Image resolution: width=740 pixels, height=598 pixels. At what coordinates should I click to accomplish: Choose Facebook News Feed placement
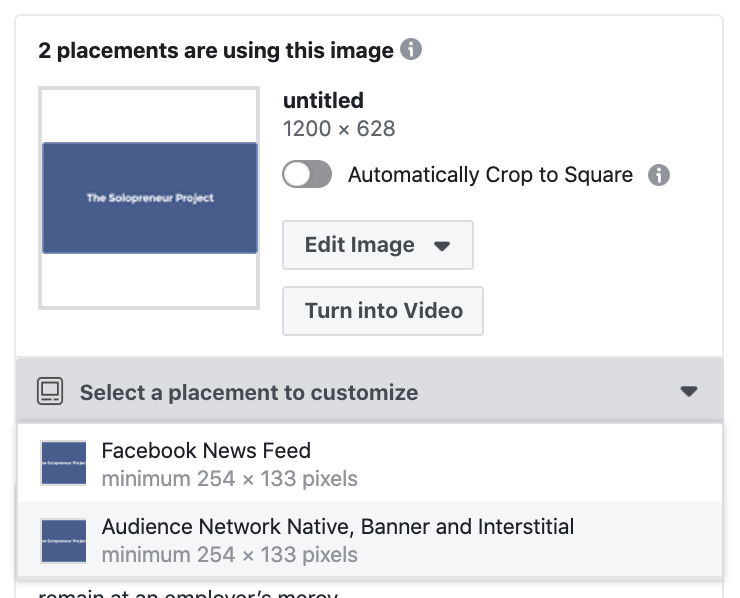pos(370,463)
